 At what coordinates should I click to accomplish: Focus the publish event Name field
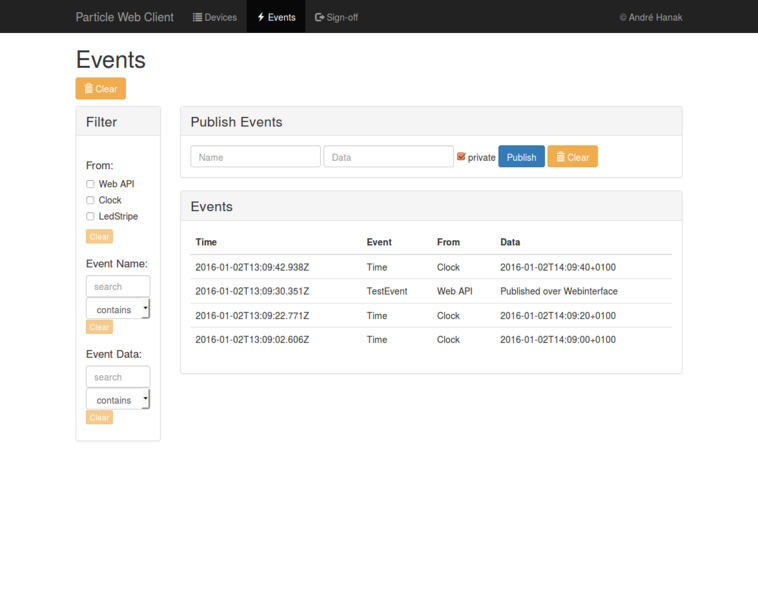click(x=255, y=157)
